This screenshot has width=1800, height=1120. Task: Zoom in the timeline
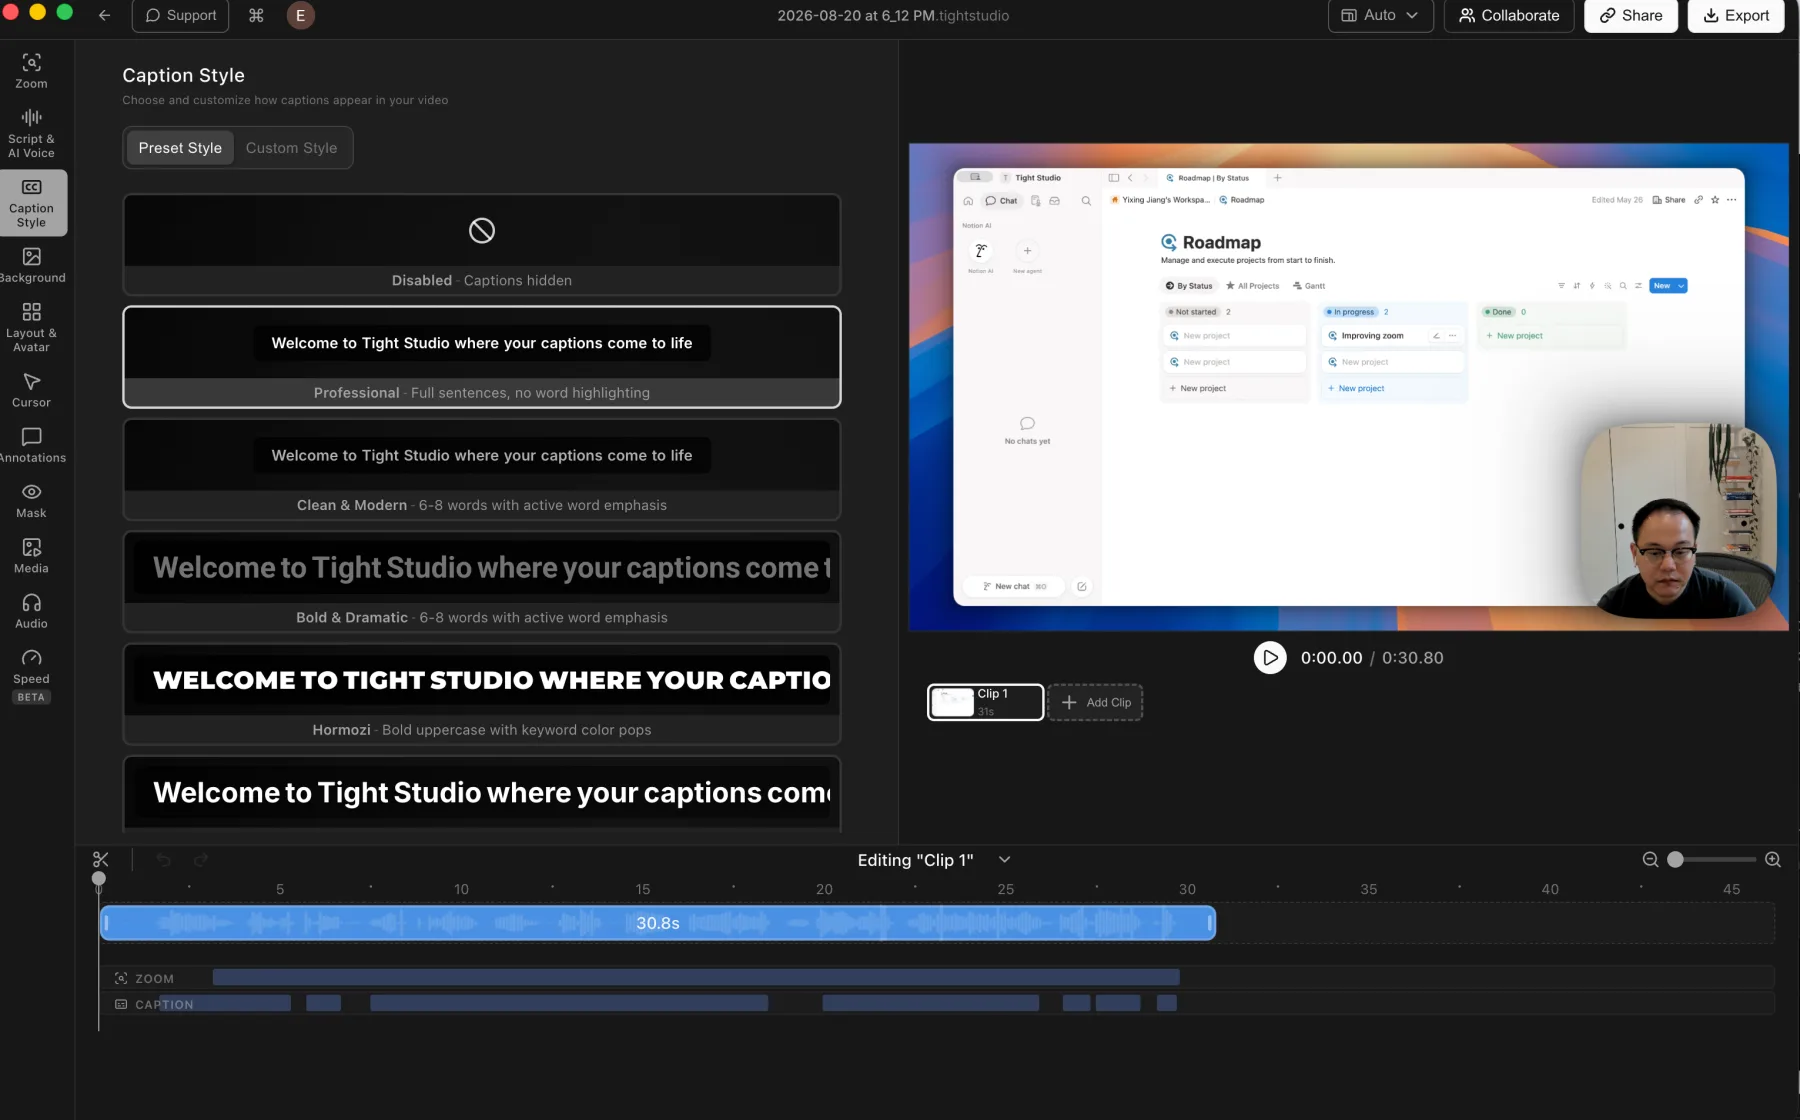tap(1773, 860)
